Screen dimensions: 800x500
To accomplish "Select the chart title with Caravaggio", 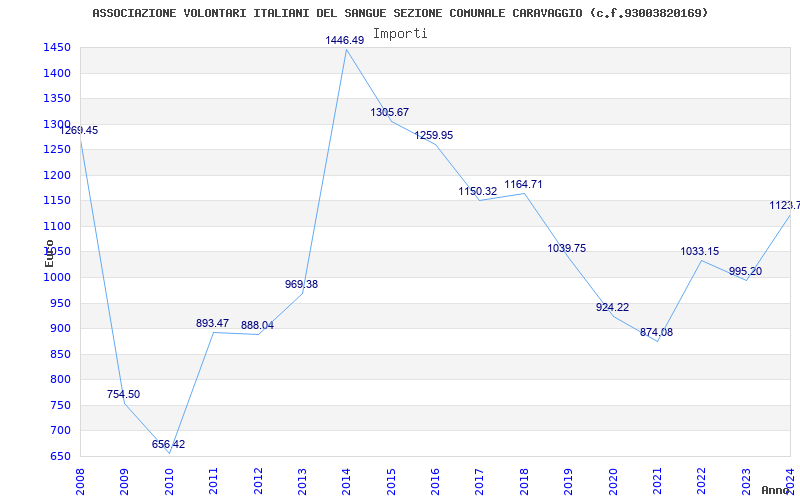I will click(401, 13).
